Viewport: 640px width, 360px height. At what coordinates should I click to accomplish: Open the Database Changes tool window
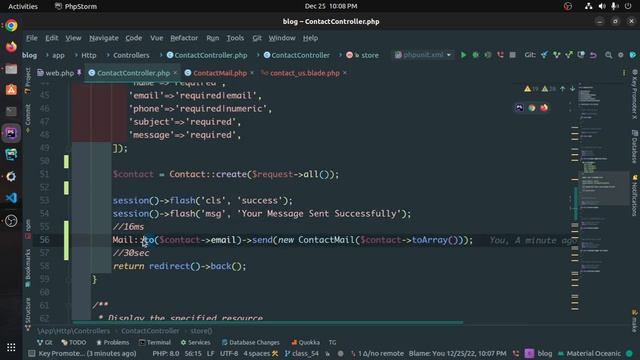click(x=251, y=342)
